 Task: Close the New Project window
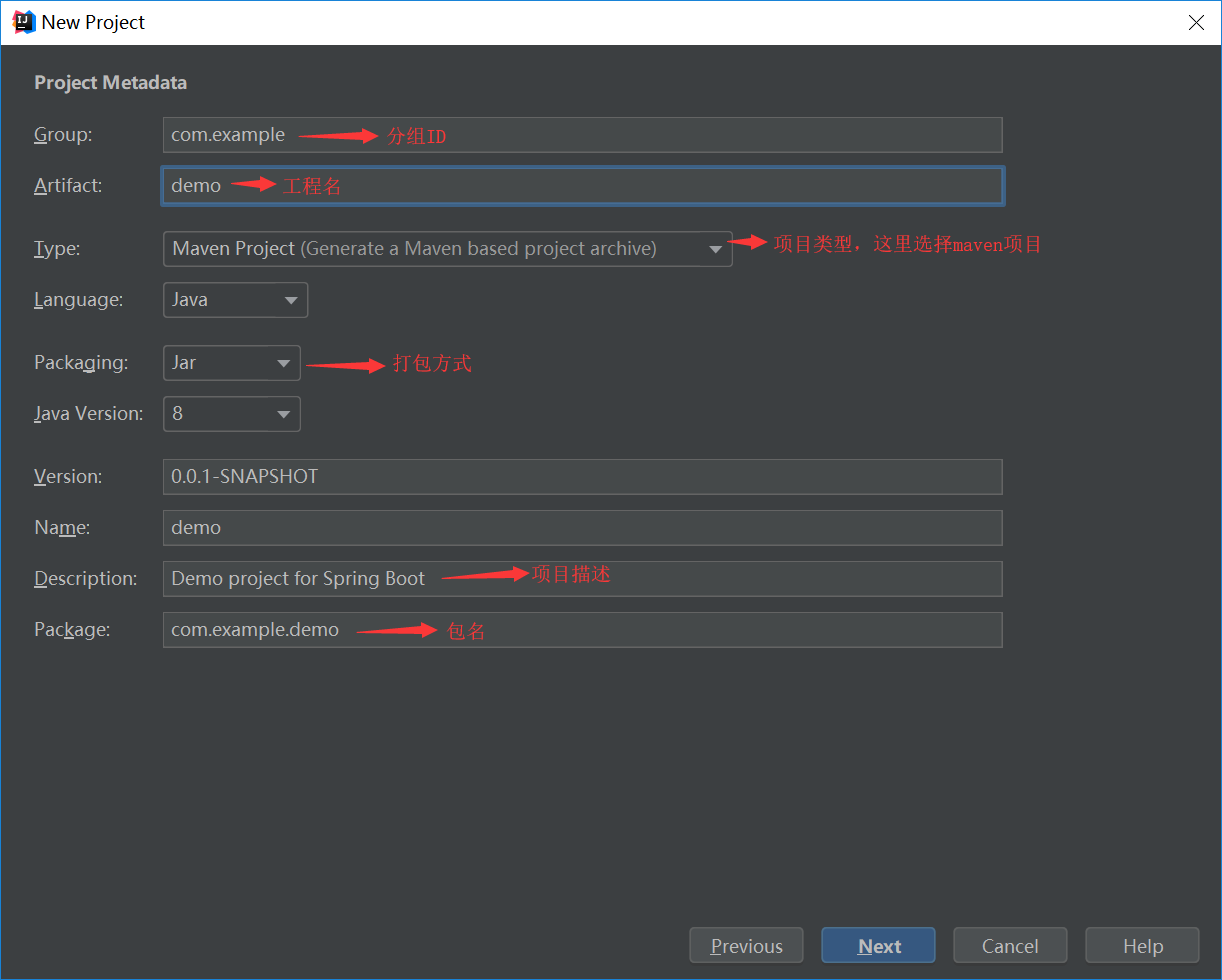coord(1196,22)
